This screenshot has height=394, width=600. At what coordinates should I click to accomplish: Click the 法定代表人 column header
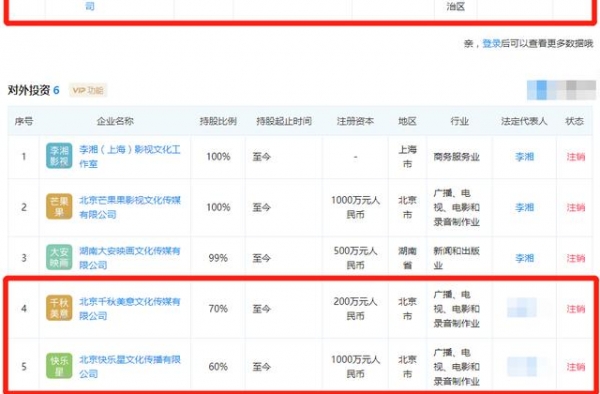click(524, 121)
